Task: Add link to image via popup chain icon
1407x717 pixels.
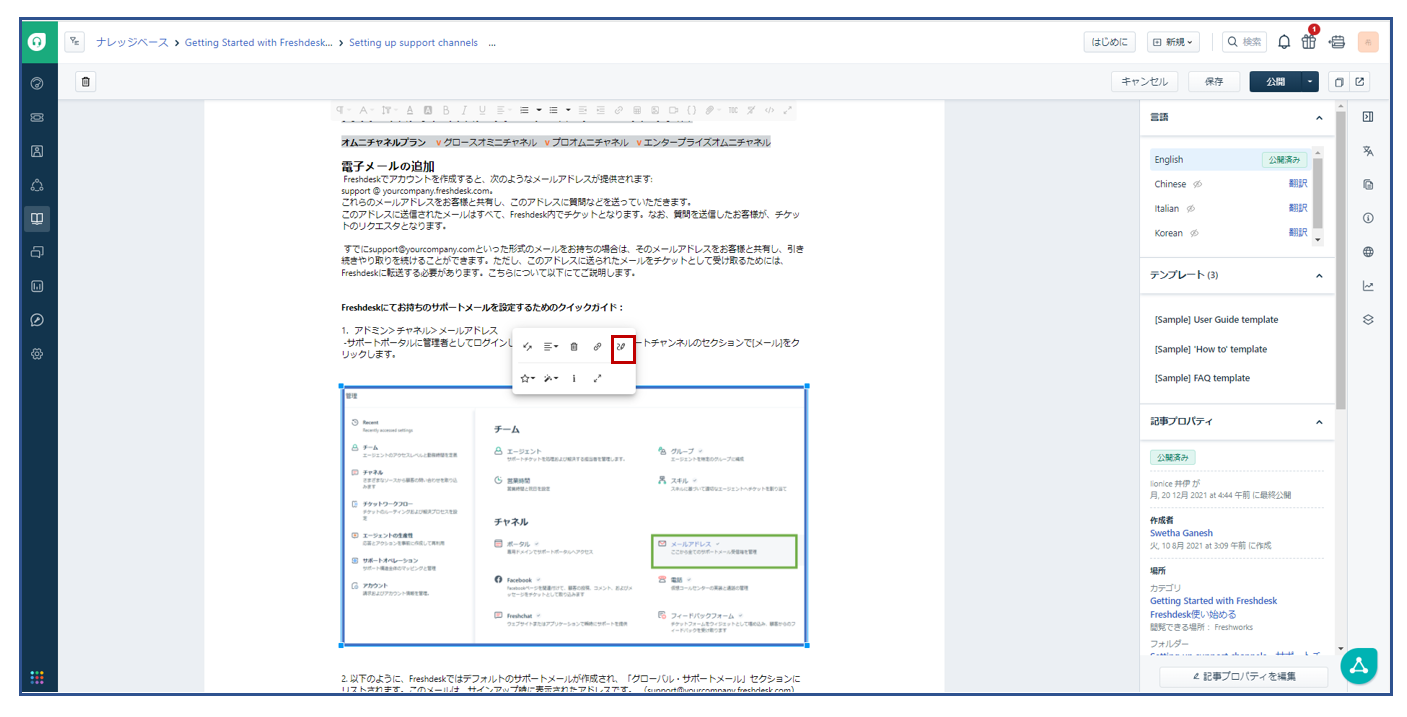Action: [597, 347]
